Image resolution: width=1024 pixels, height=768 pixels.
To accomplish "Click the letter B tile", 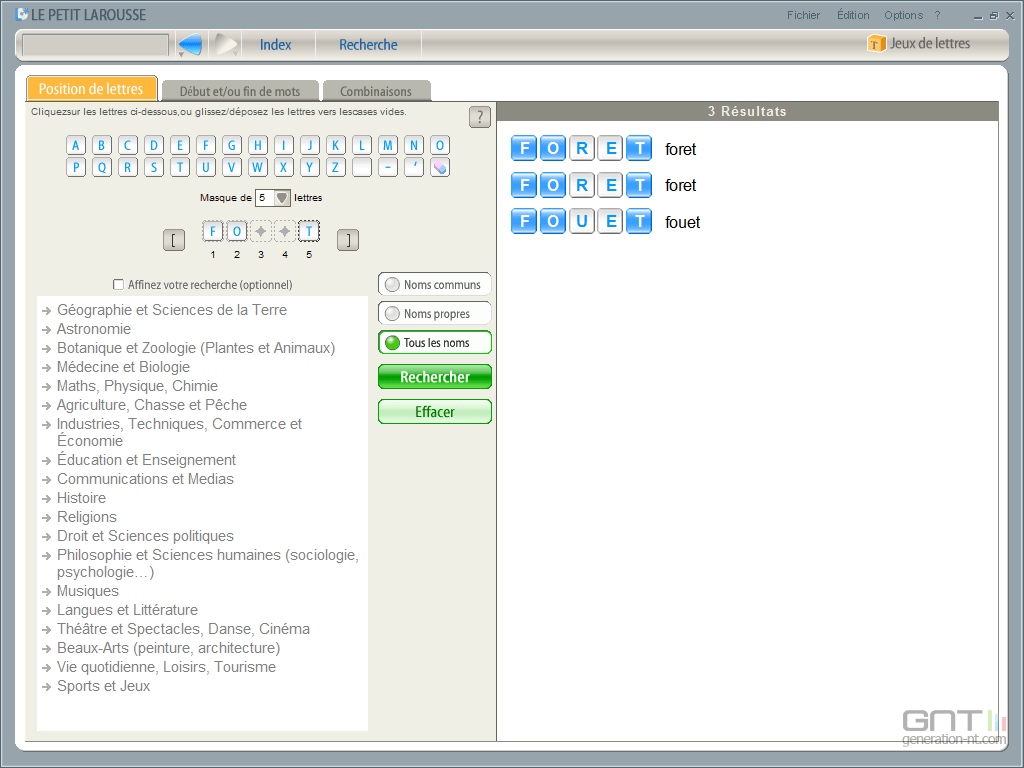I will pos(102,145).
